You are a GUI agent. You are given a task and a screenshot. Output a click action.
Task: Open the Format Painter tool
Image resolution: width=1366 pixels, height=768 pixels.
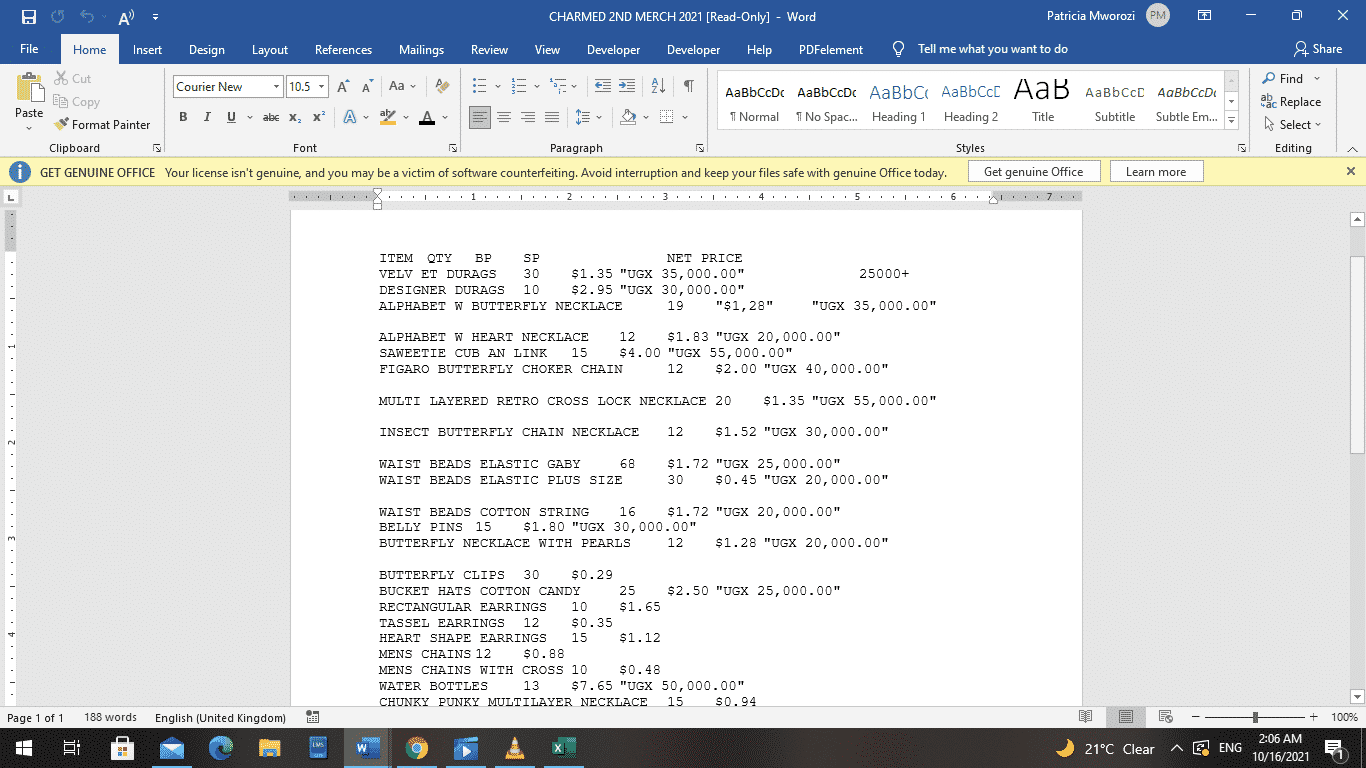[x=103, y=124]
